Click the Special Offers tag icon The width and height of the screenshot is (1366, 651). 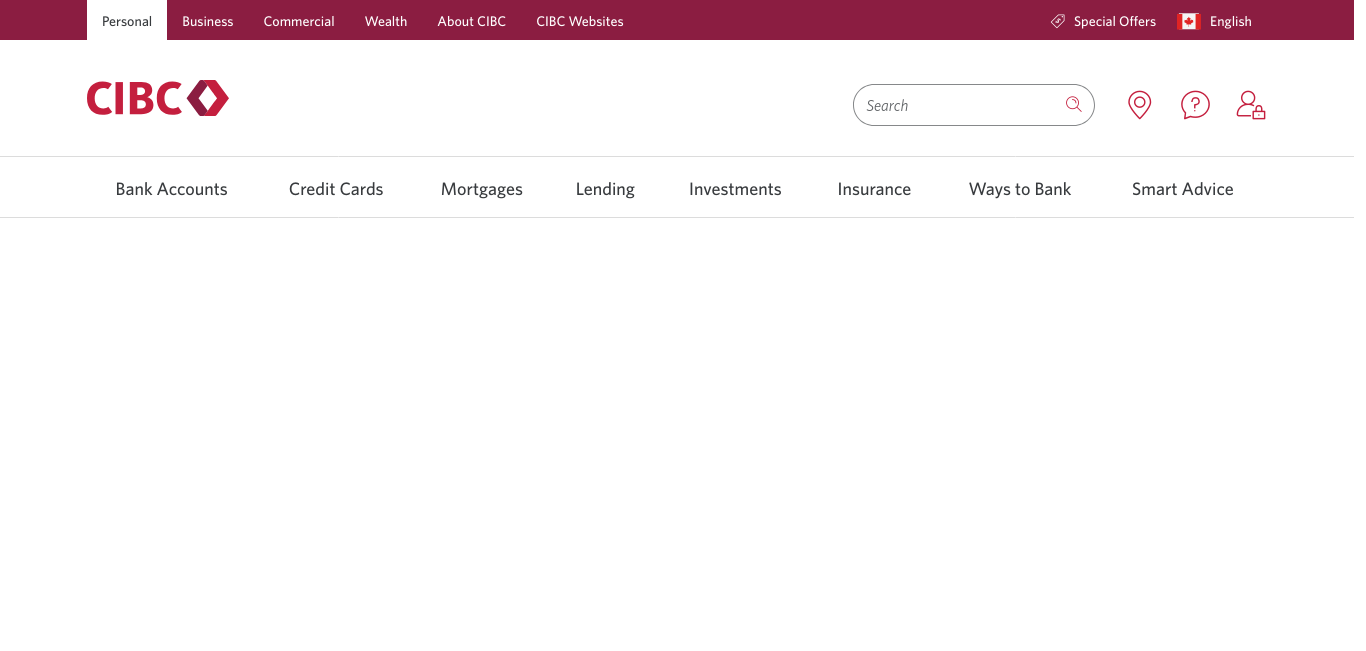pos(1058,21)
